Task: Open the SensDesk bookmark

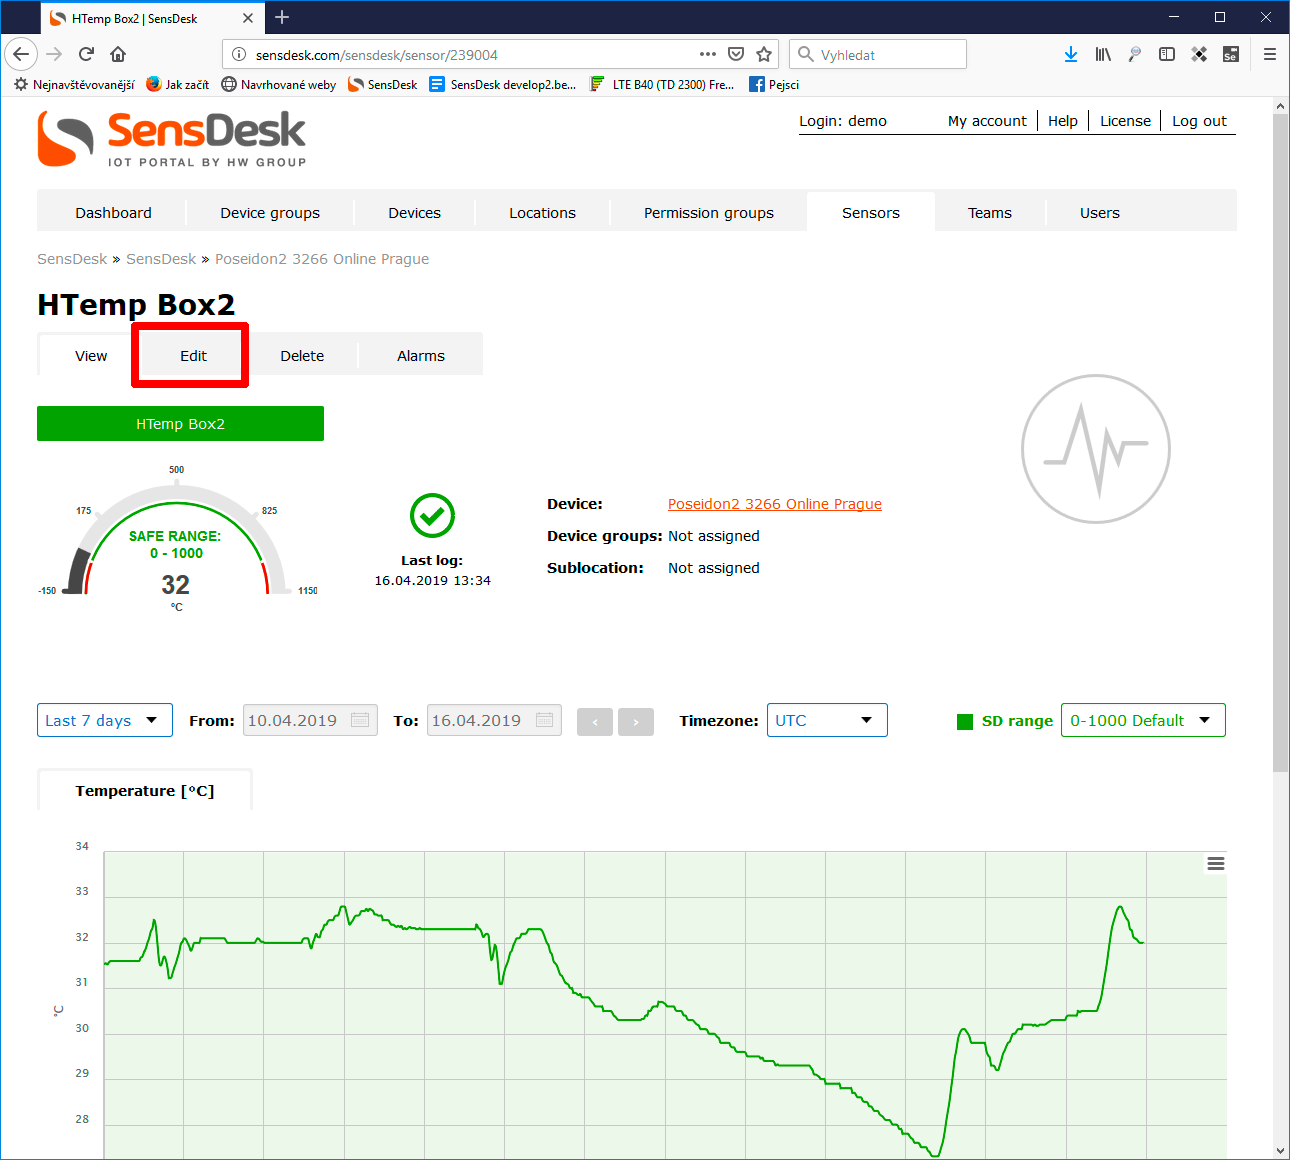Action: coord(382,84)
